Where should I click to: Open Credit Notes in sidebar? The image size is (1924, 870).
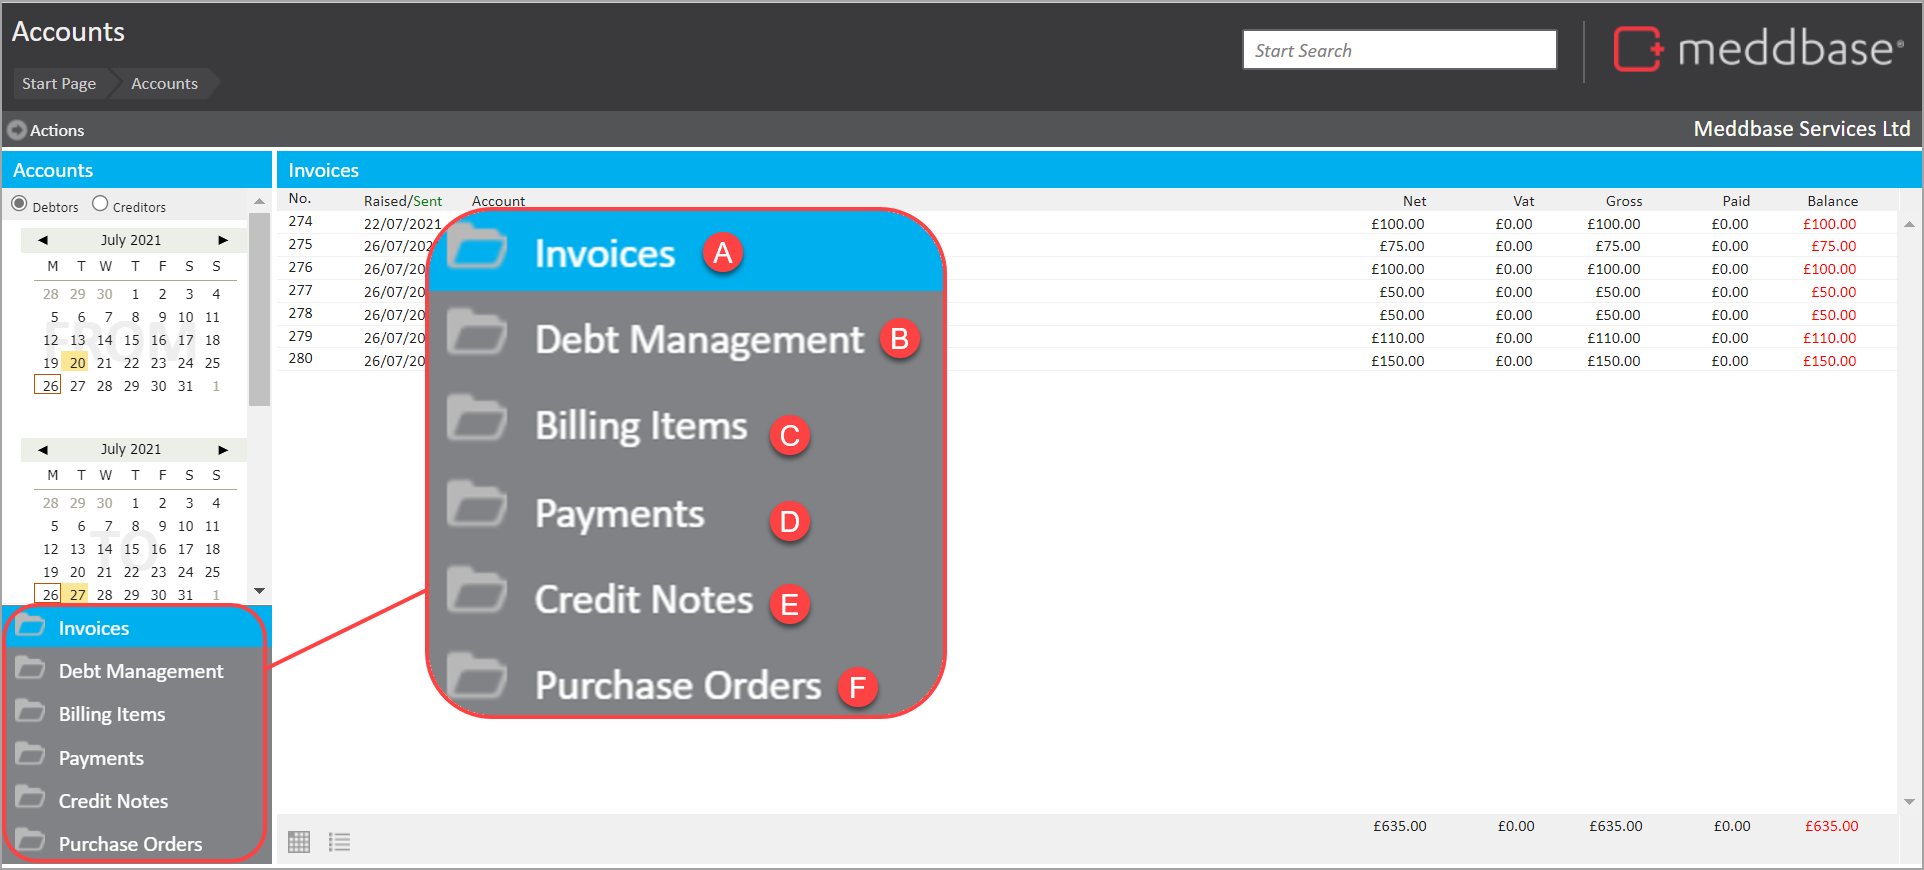coord(136,801)
